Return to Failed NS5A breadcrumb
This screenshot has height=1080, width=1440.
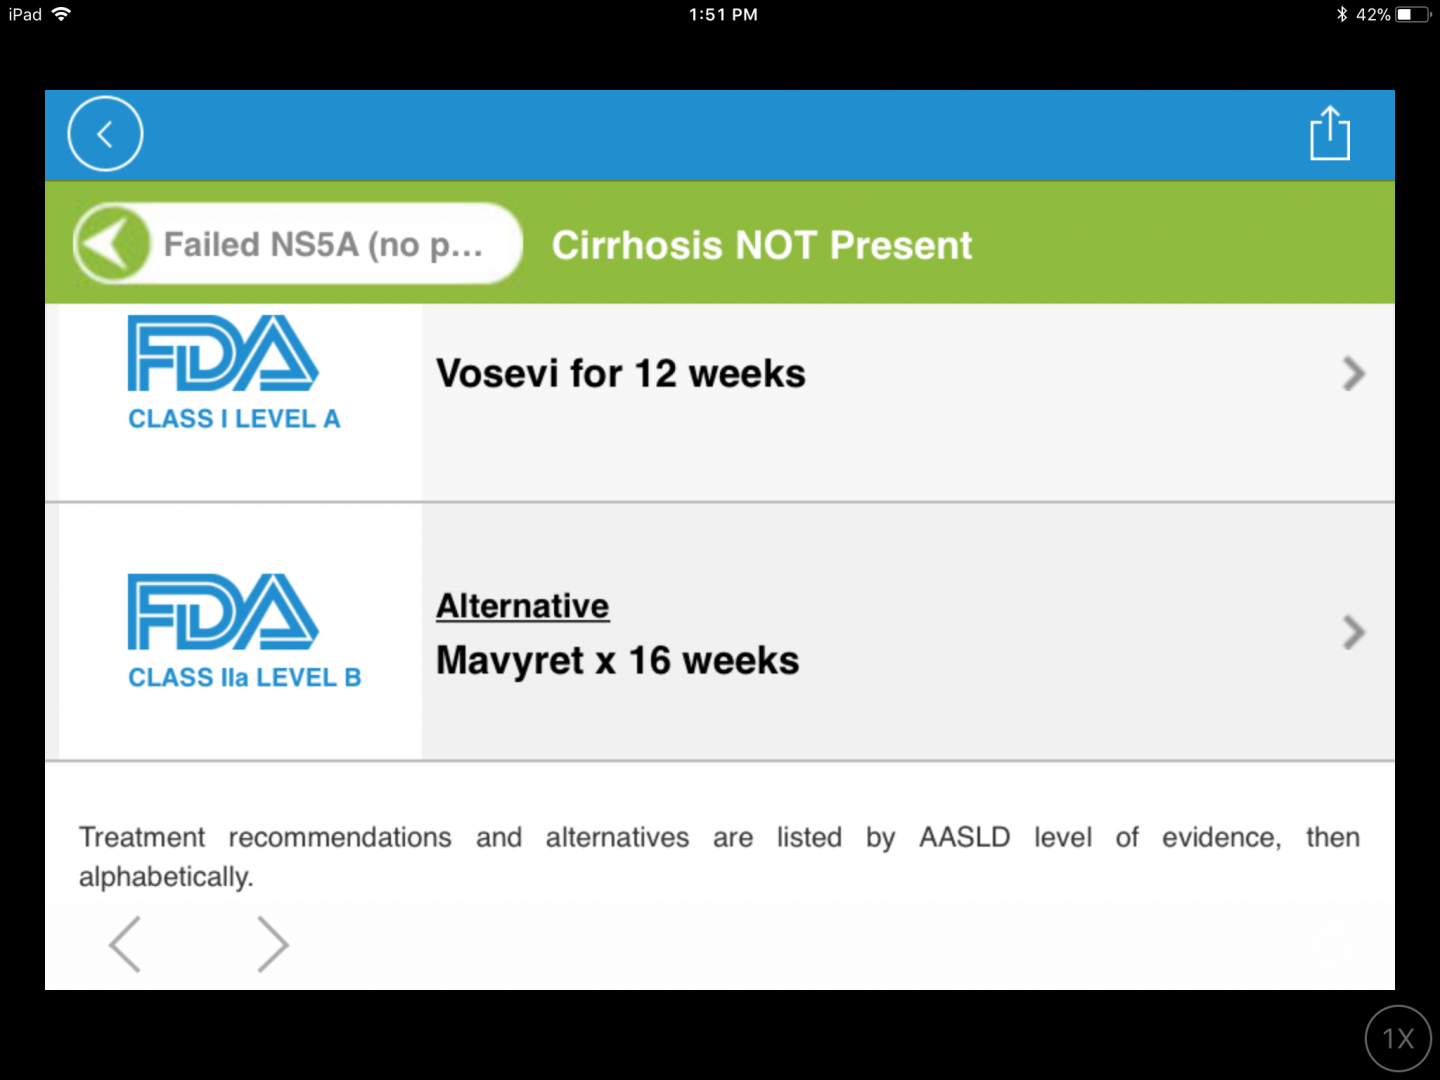tap(322, 245)
